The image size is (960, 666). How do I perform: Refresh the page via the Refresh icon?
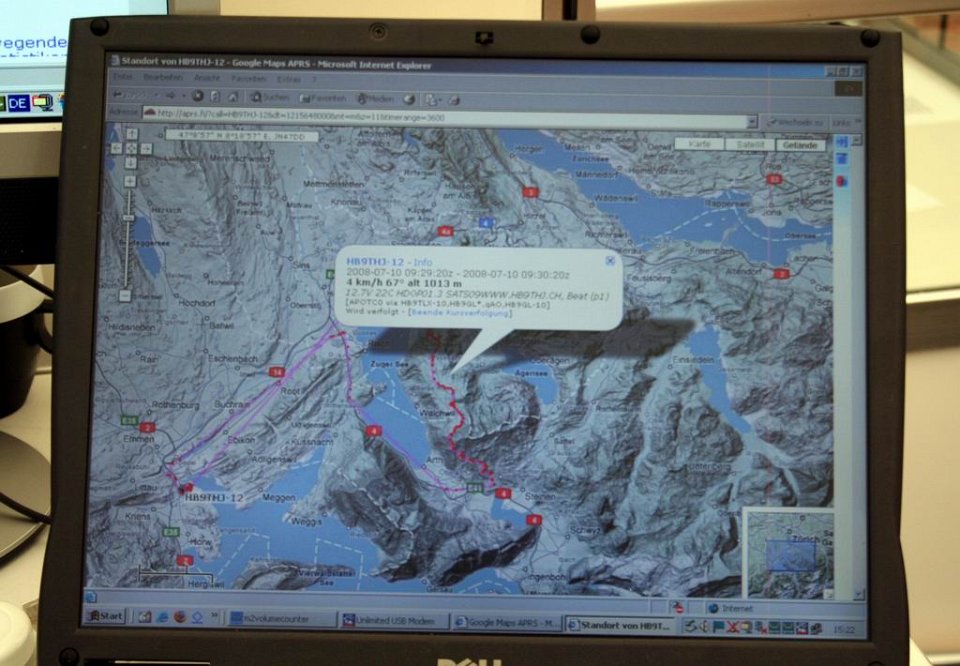coord(216,97)
